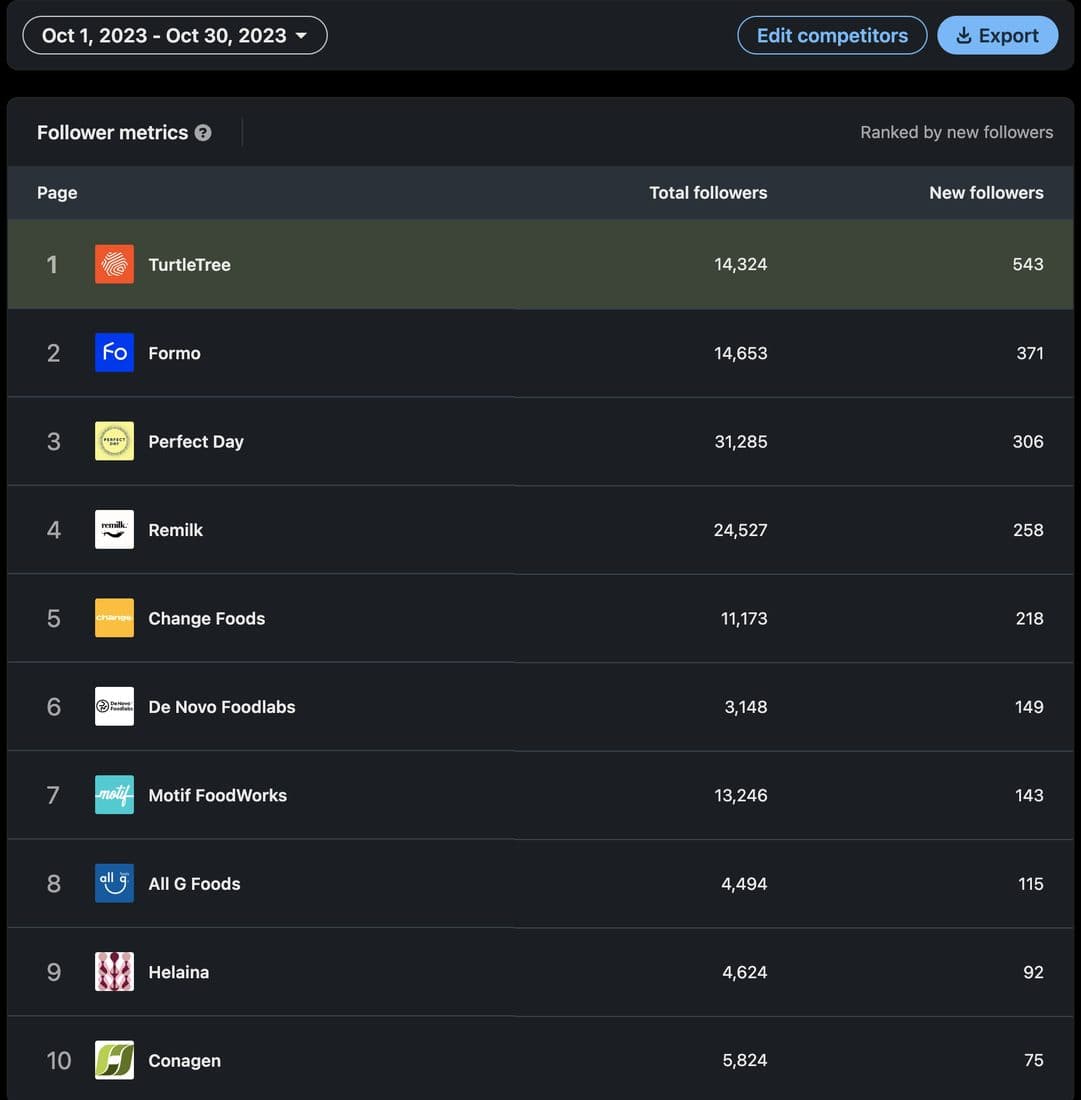Click the Perfect Day logo icon
1081x1100 pixels.
pyautogui.click(x=114, y=441)
